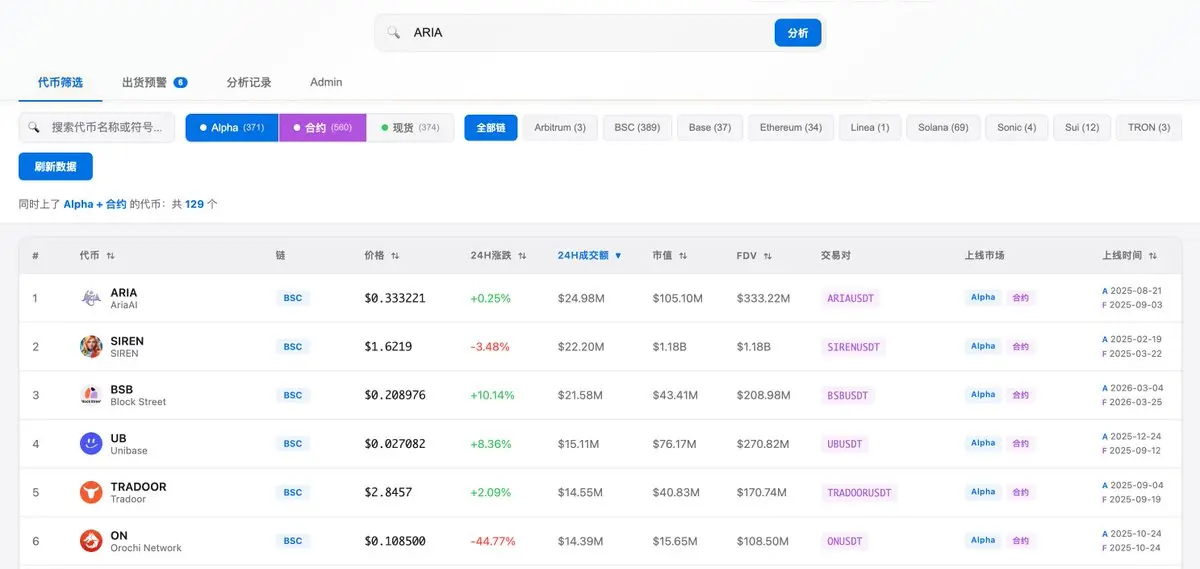Open the 分析记录 tab

click(249, 82)
